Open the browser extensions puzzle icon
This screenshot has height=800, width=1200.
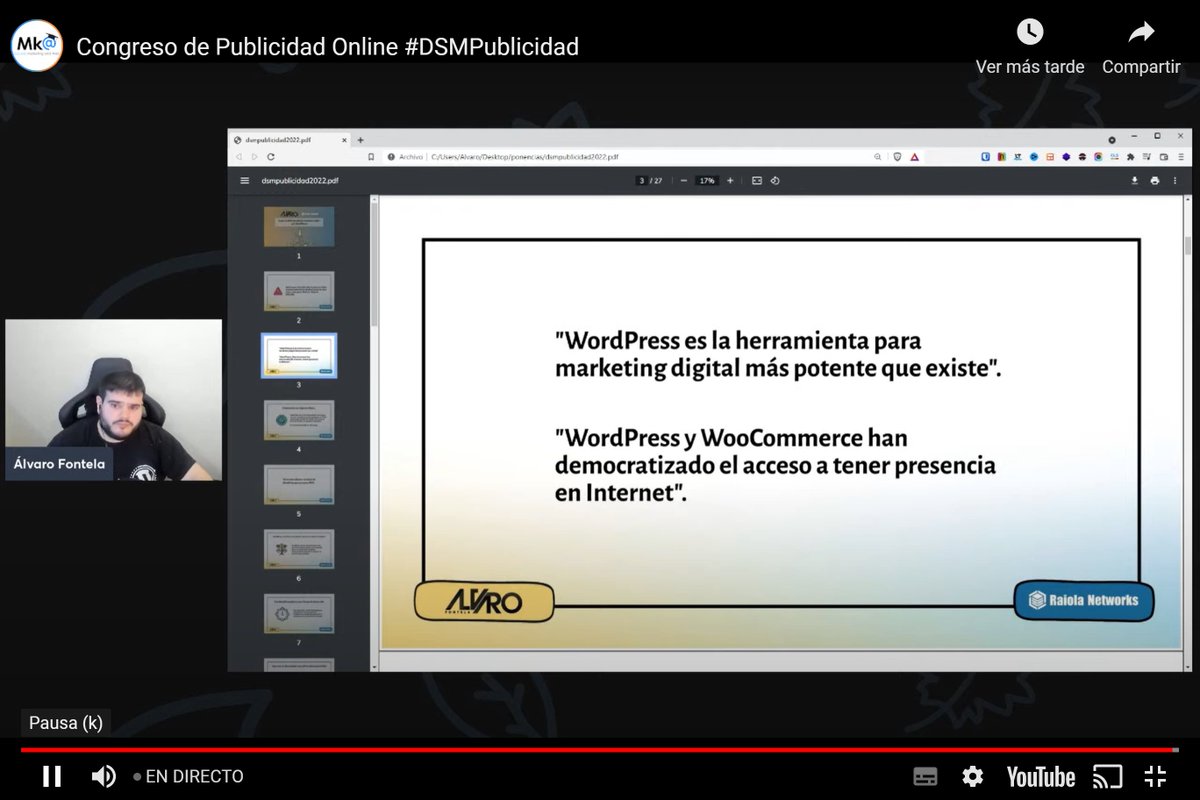pyautogui.click(x=1131, y=157)
